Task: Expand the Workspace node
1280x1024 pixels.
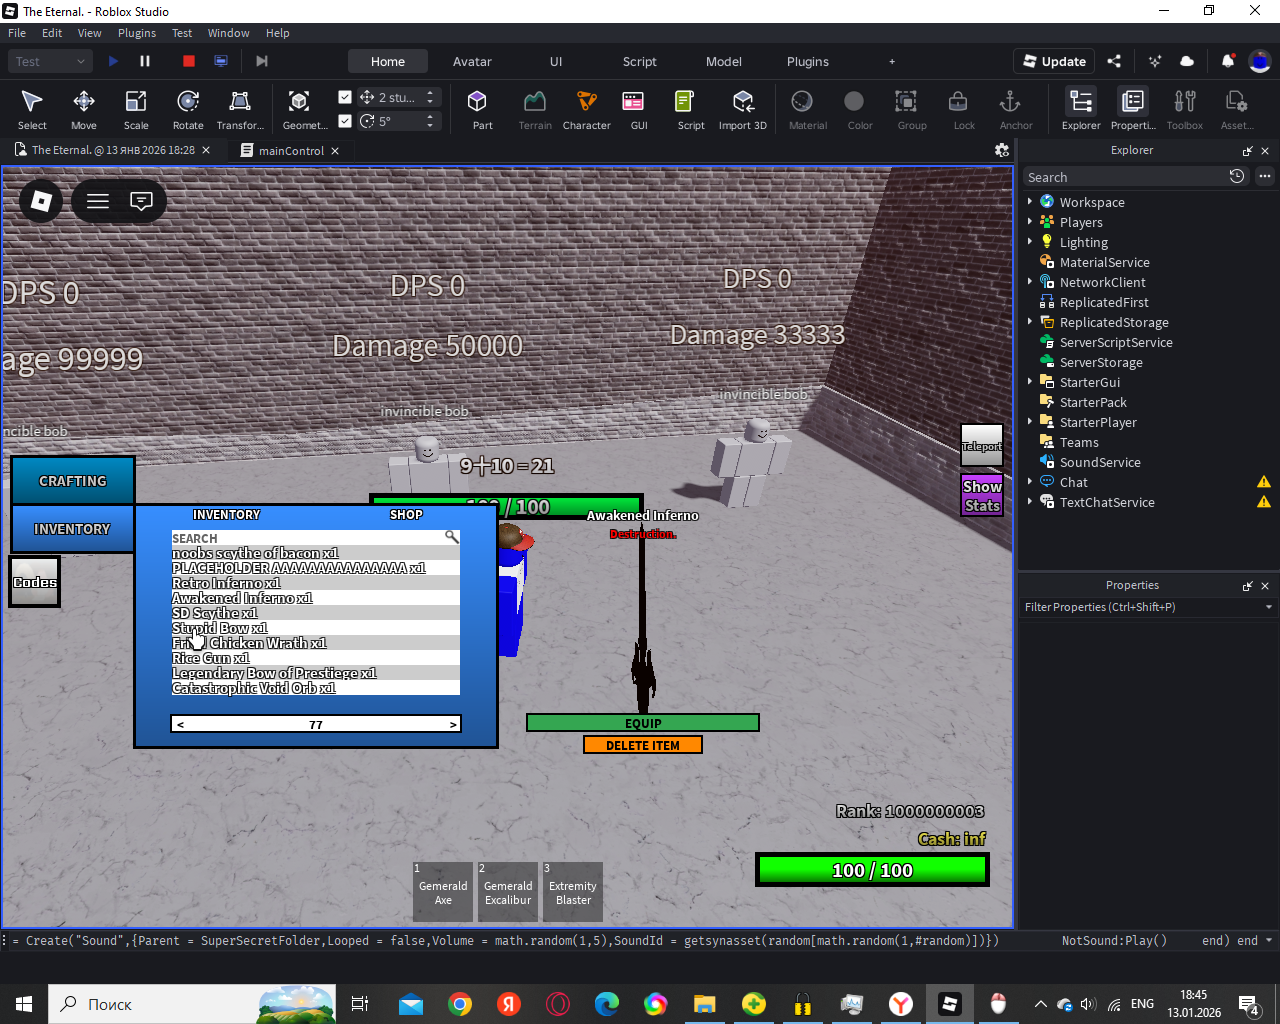Action: [1030, 201]
